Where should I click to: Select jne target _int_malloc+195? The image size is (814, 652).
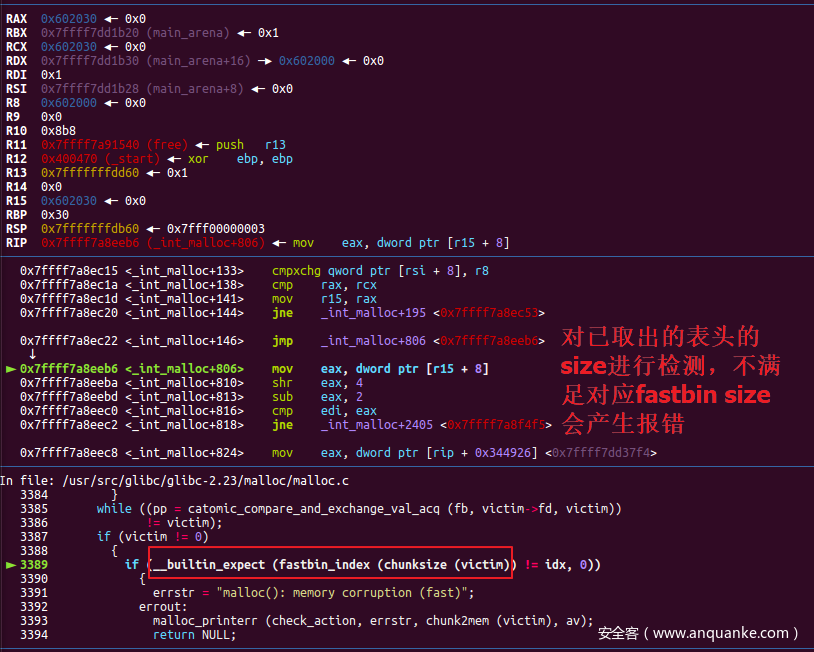pos(373,313)
